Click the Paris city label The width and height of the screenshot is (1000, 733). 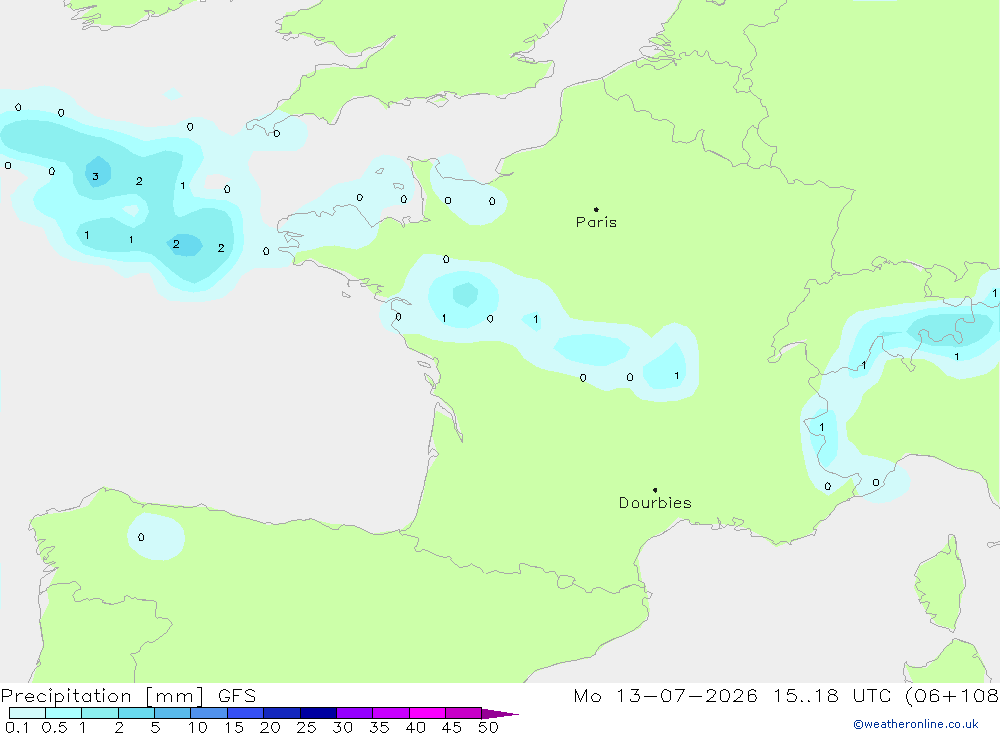(x=596, y=222)
